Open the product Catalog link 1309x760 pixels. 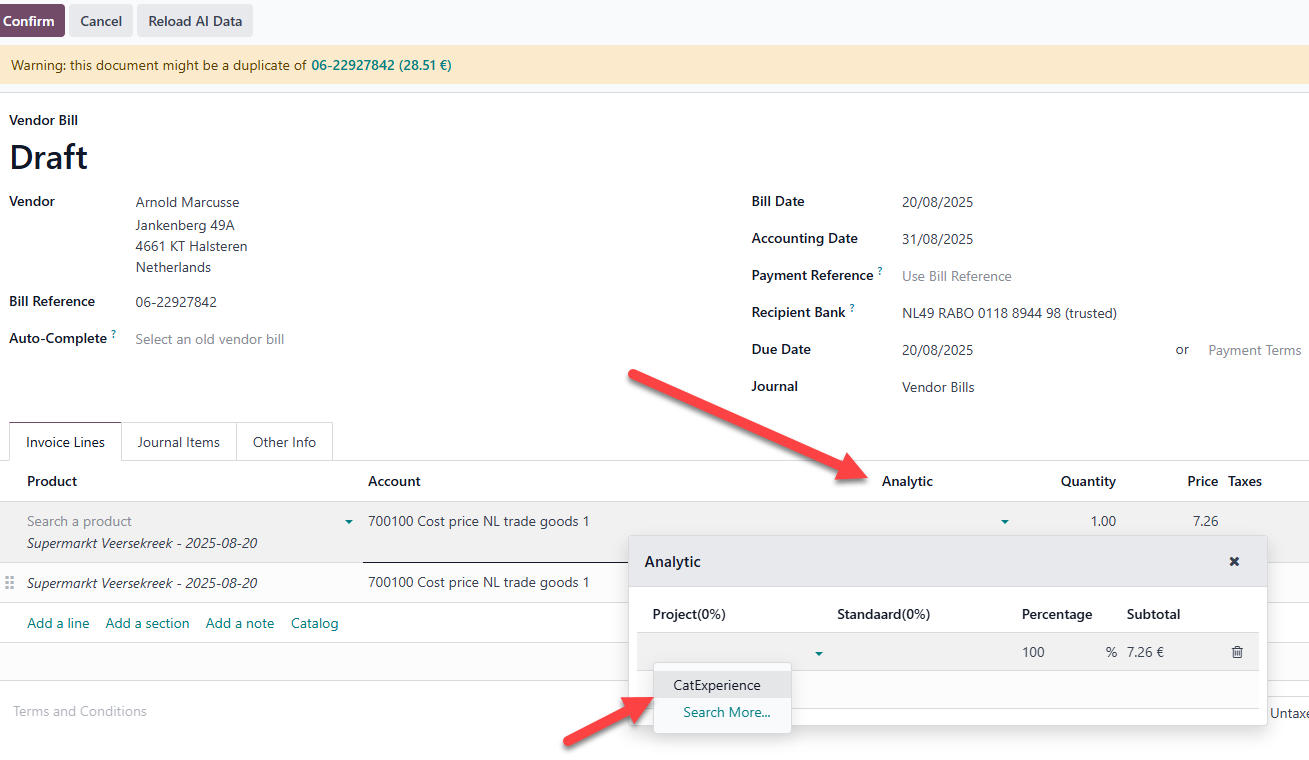pyautogui.click(x=314, y=623)
